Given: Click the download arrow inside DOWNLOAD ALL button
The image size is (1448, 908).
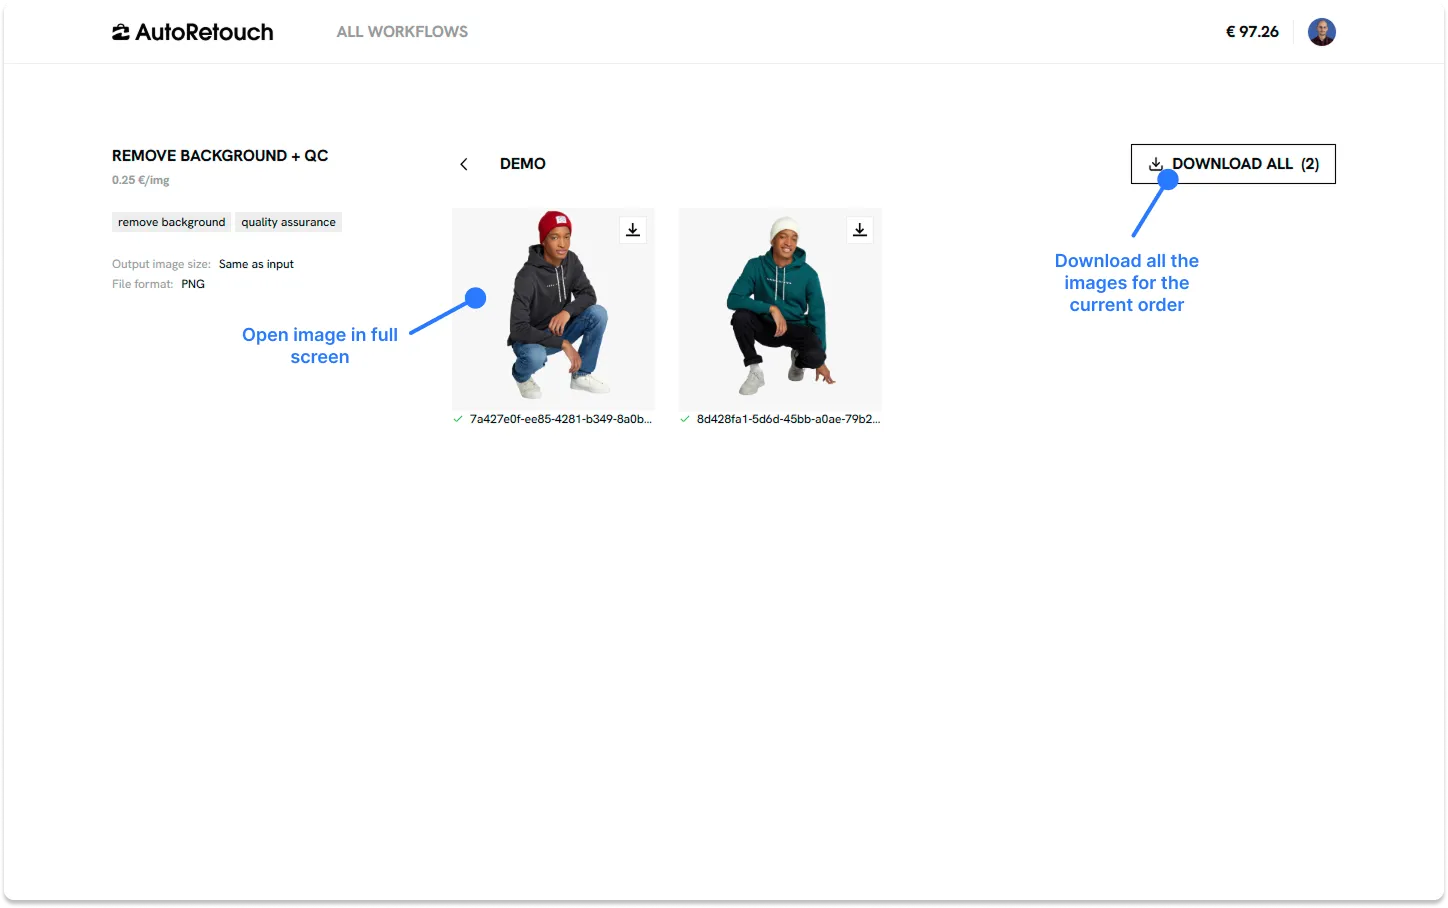Looking at the screenshot, I should [x=1156, y=163].
